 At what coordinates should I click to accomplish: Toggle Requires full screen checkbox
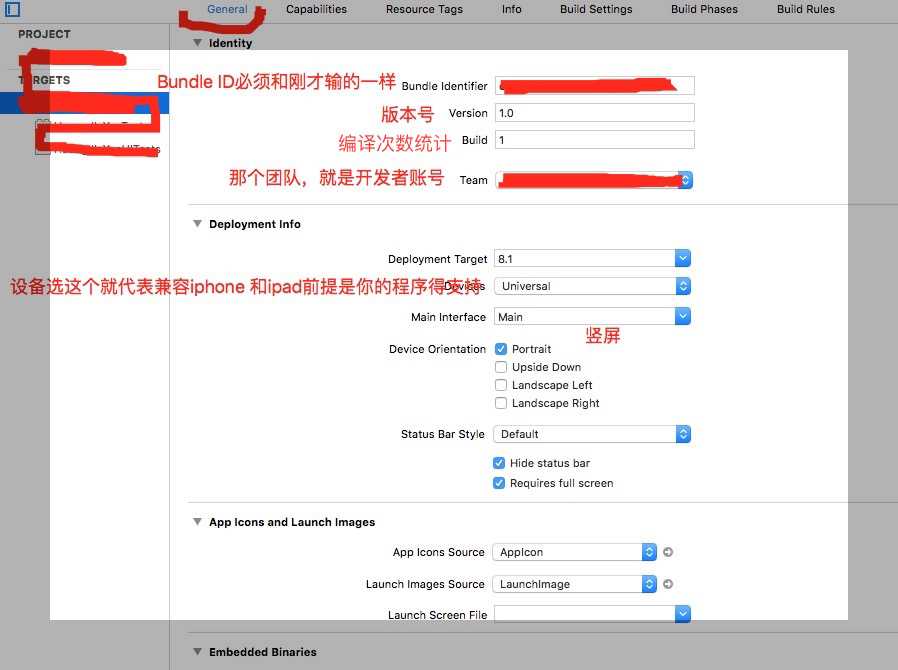coord(499,483)
